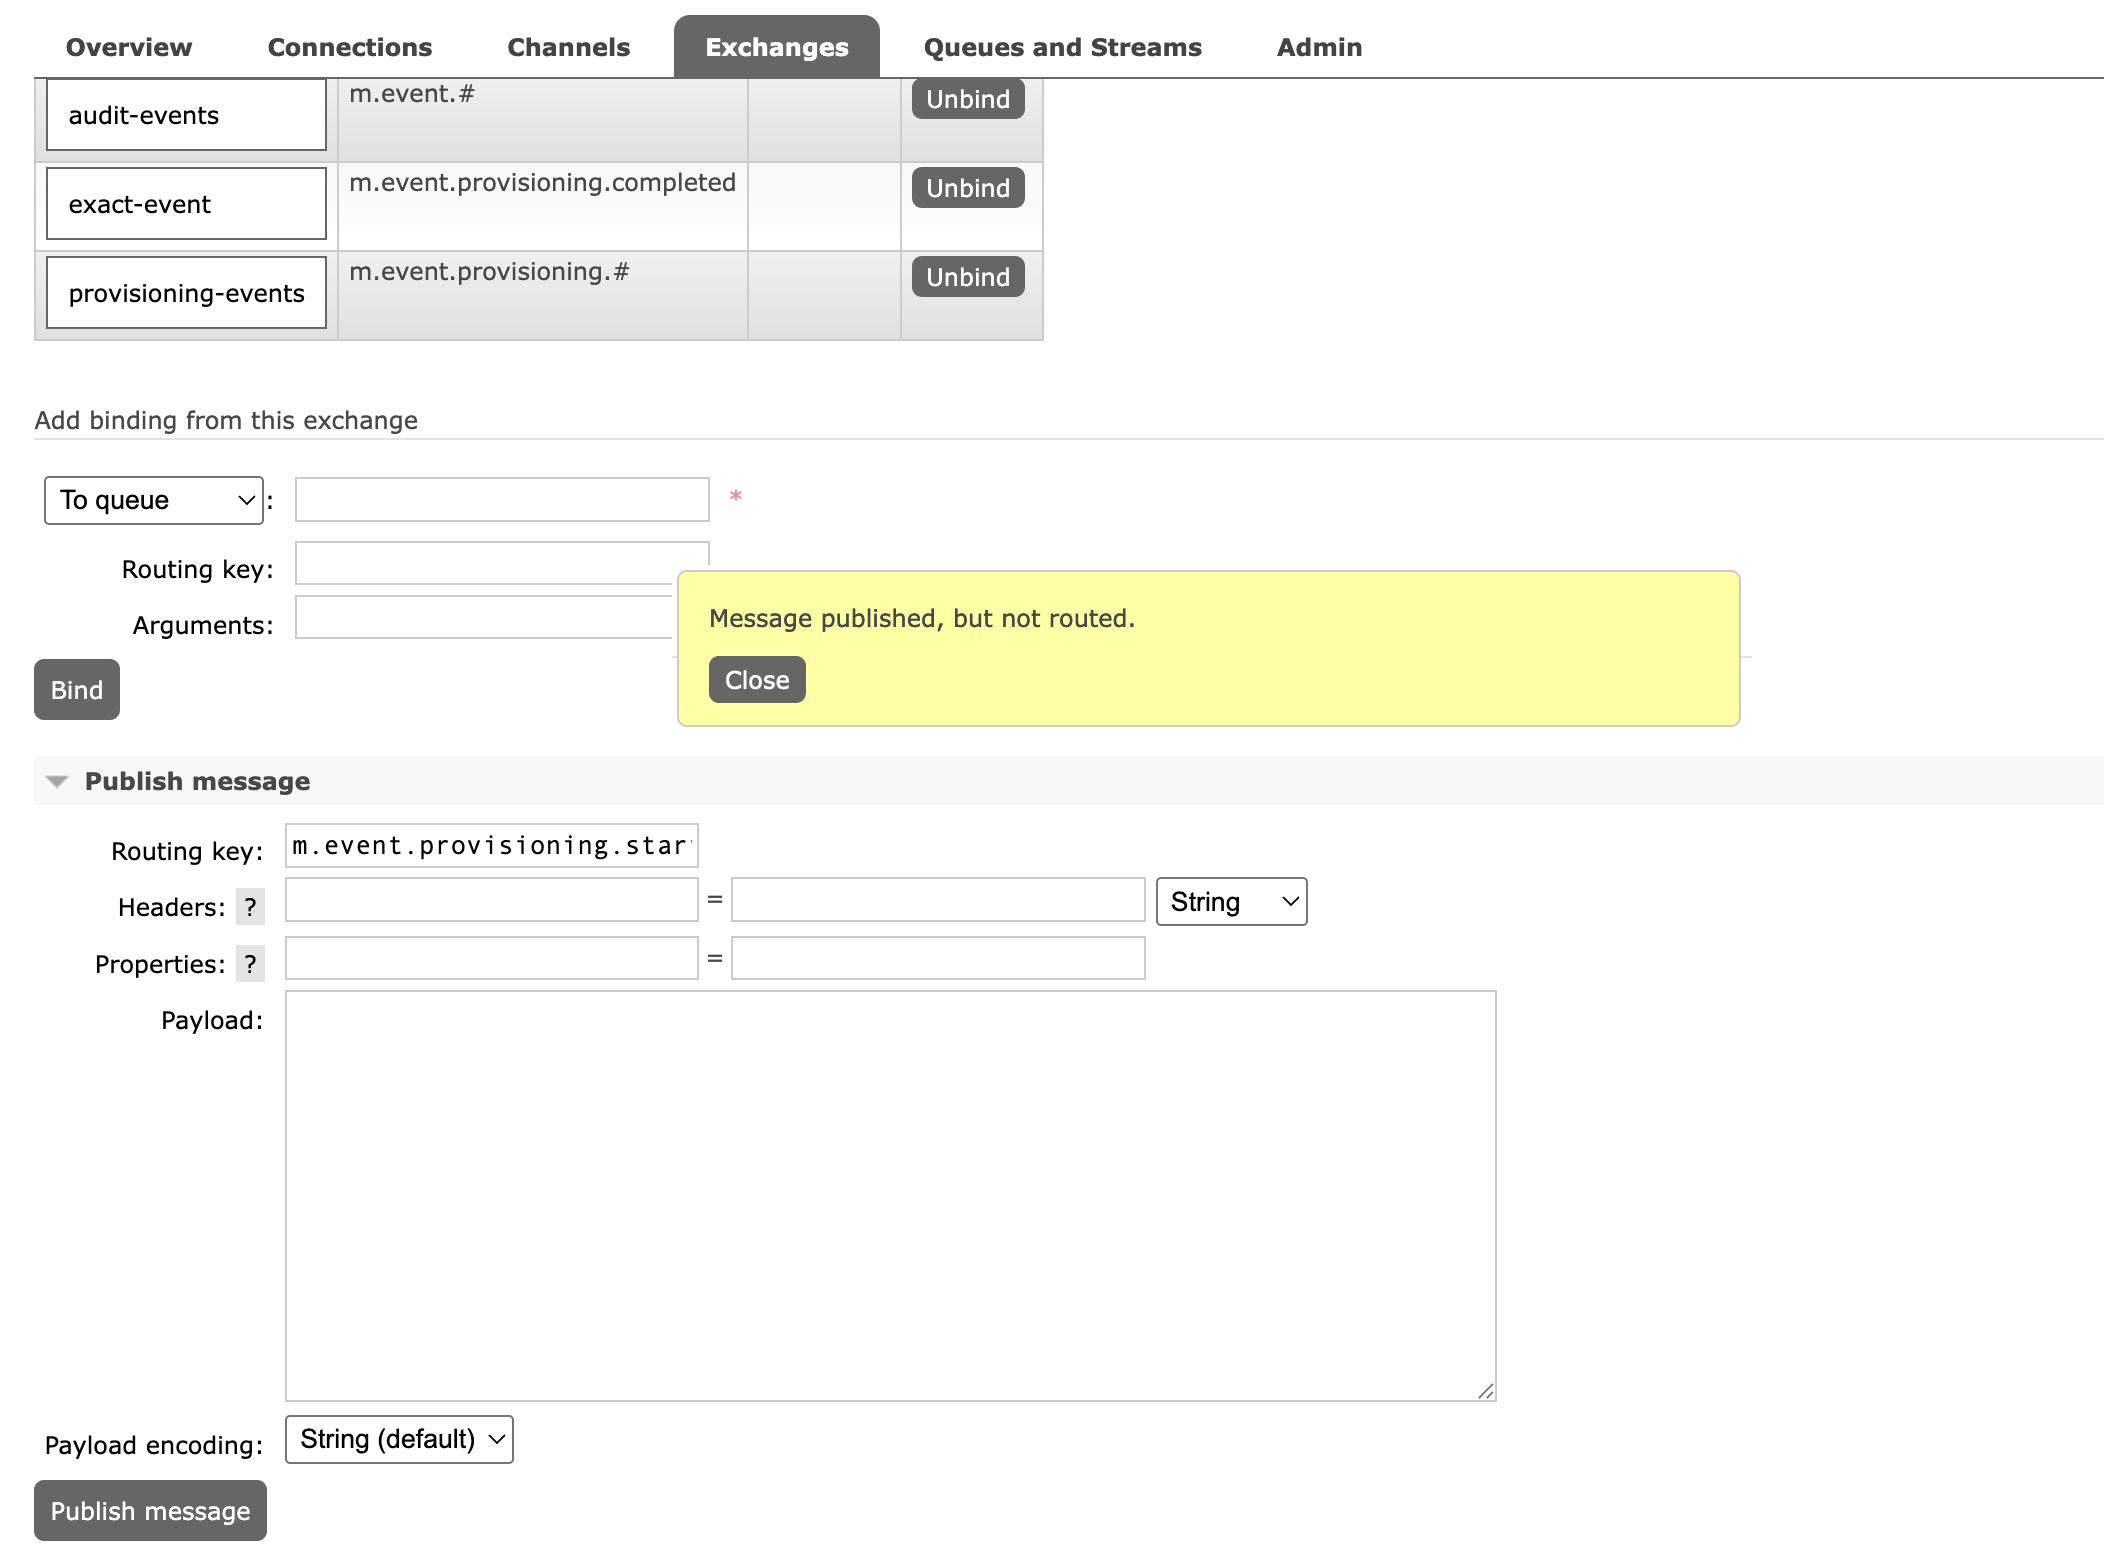Image resolution: width=2104 pixels, height=1548 pixels.
Task: Close the 'Message published, but not routed' notice
Action: [x=757, y=680]
